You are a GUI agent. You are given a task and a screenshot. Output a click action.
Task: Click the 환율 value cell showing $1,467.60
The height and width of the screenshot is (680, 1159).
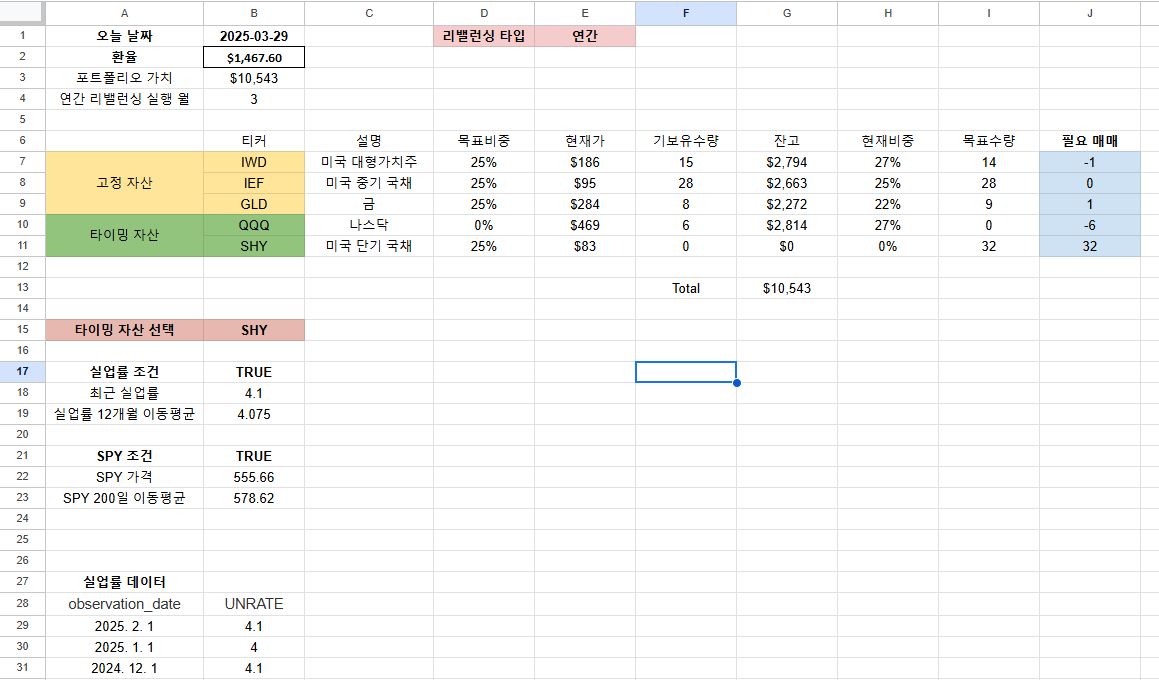[253, 57]
